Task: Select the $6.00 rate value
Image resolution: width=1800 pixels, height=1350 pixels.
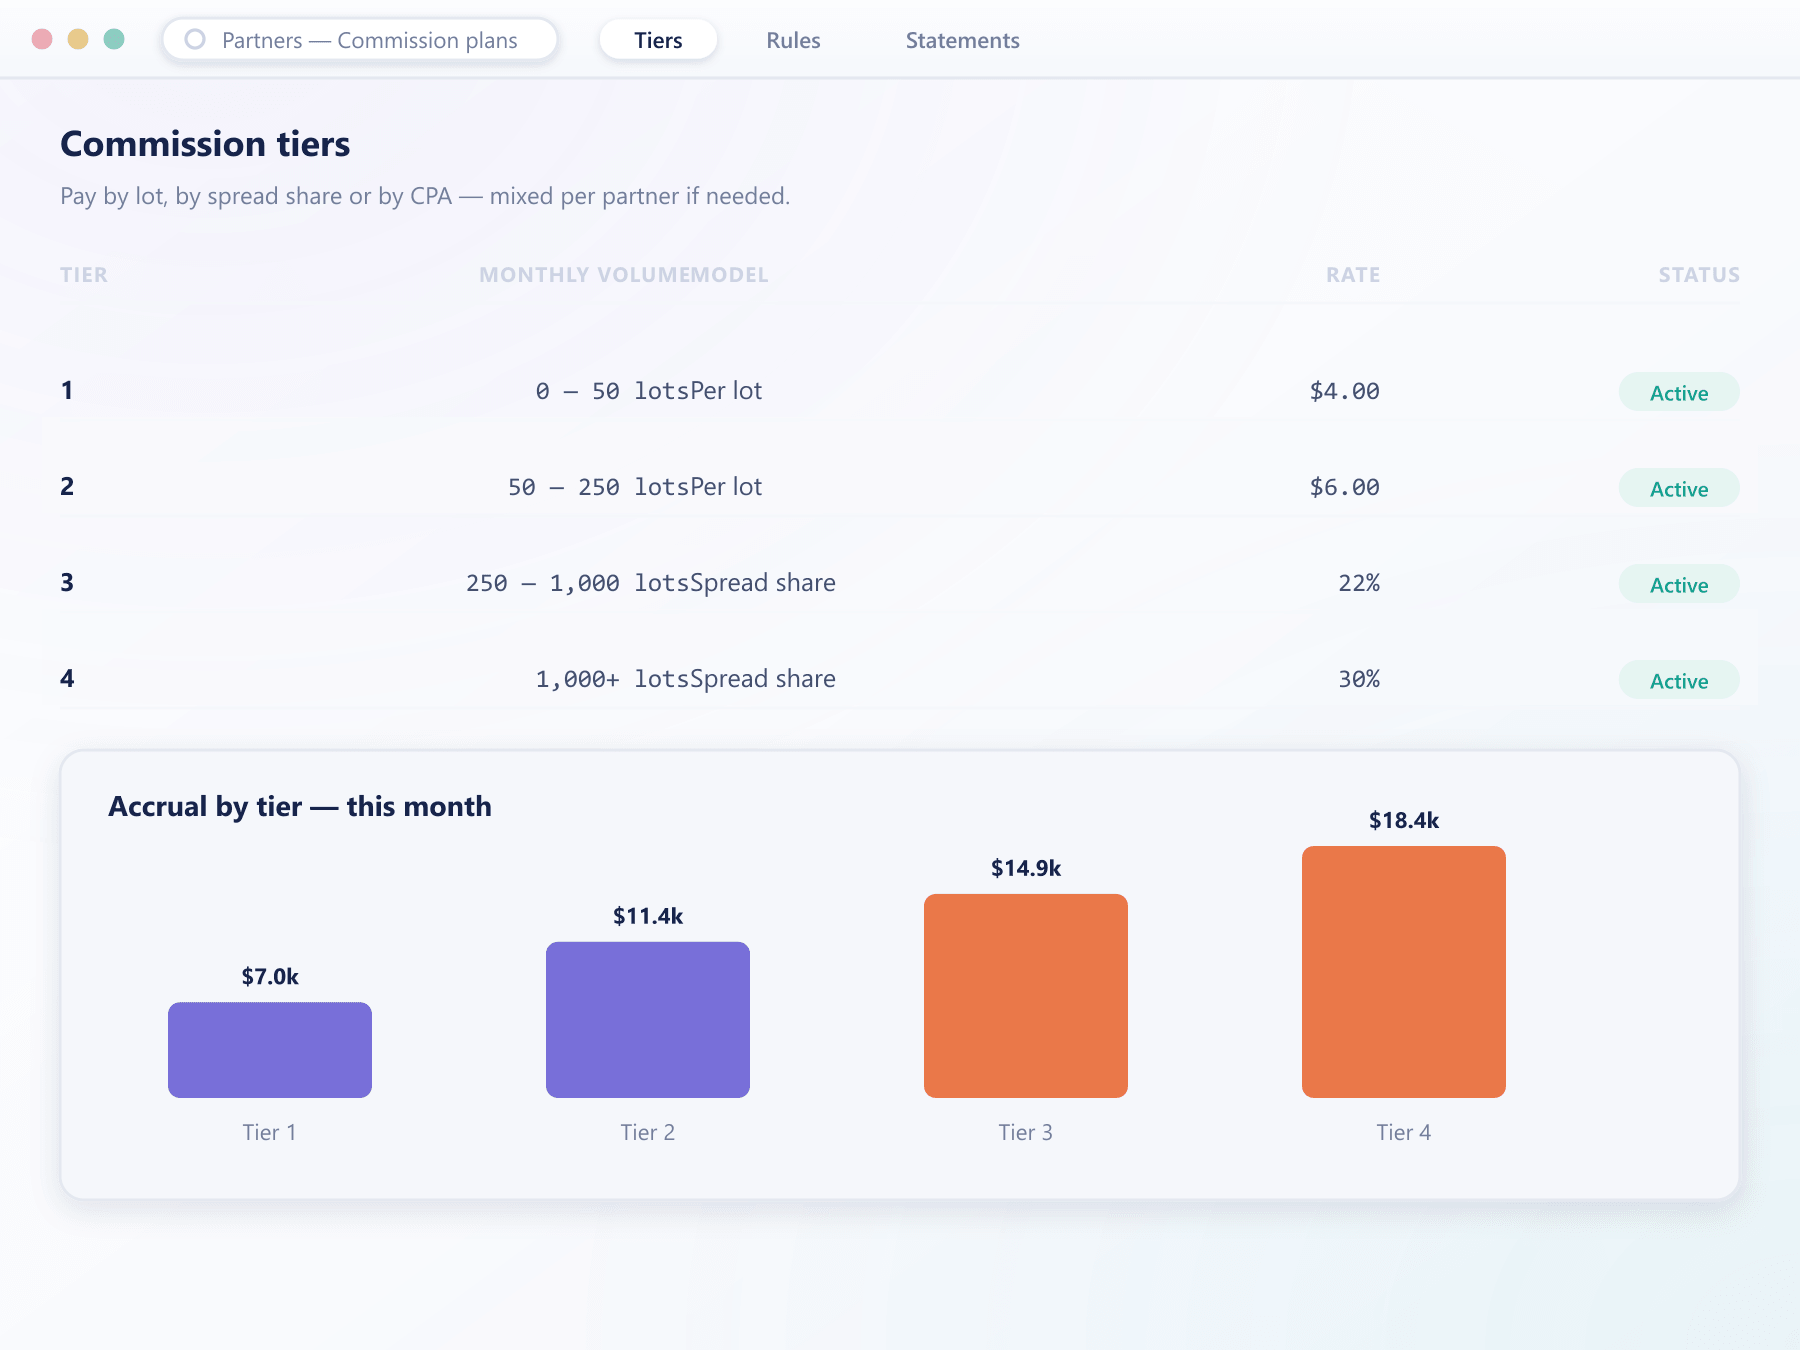Action: (x=1344, y=487)
